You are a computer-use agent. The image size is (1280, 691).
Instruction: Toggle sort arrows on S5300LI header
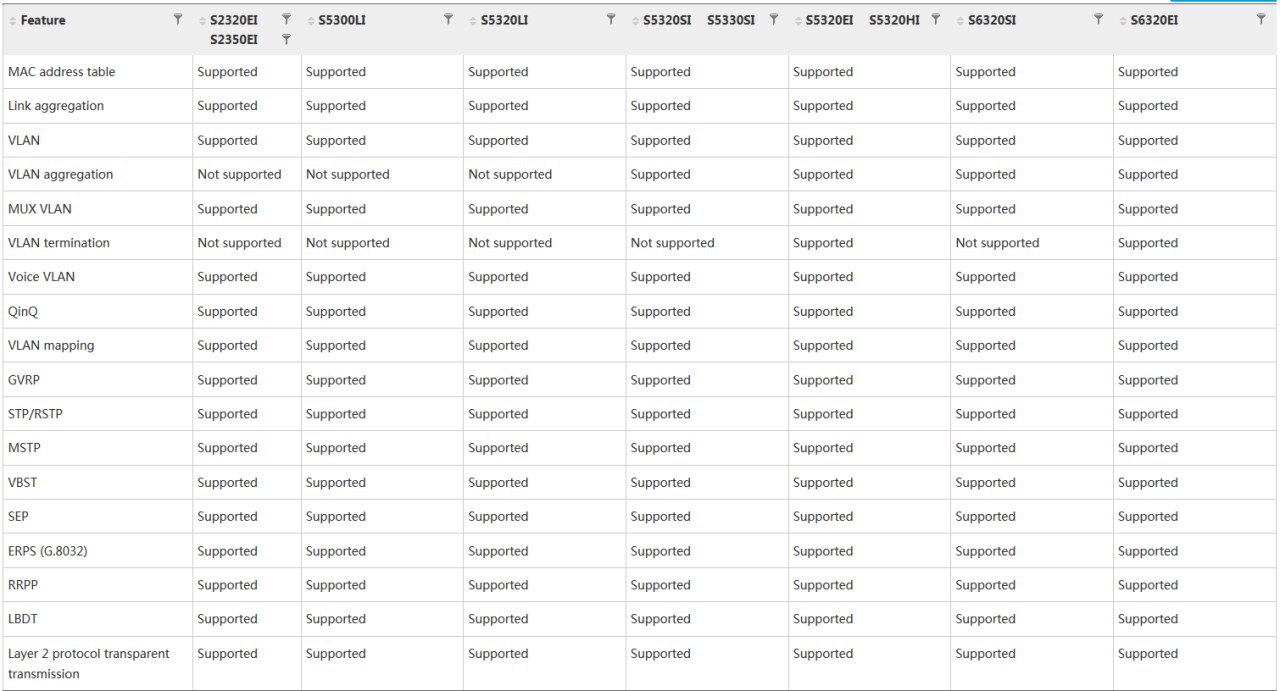pyautogui.click(x=311, y=20)
